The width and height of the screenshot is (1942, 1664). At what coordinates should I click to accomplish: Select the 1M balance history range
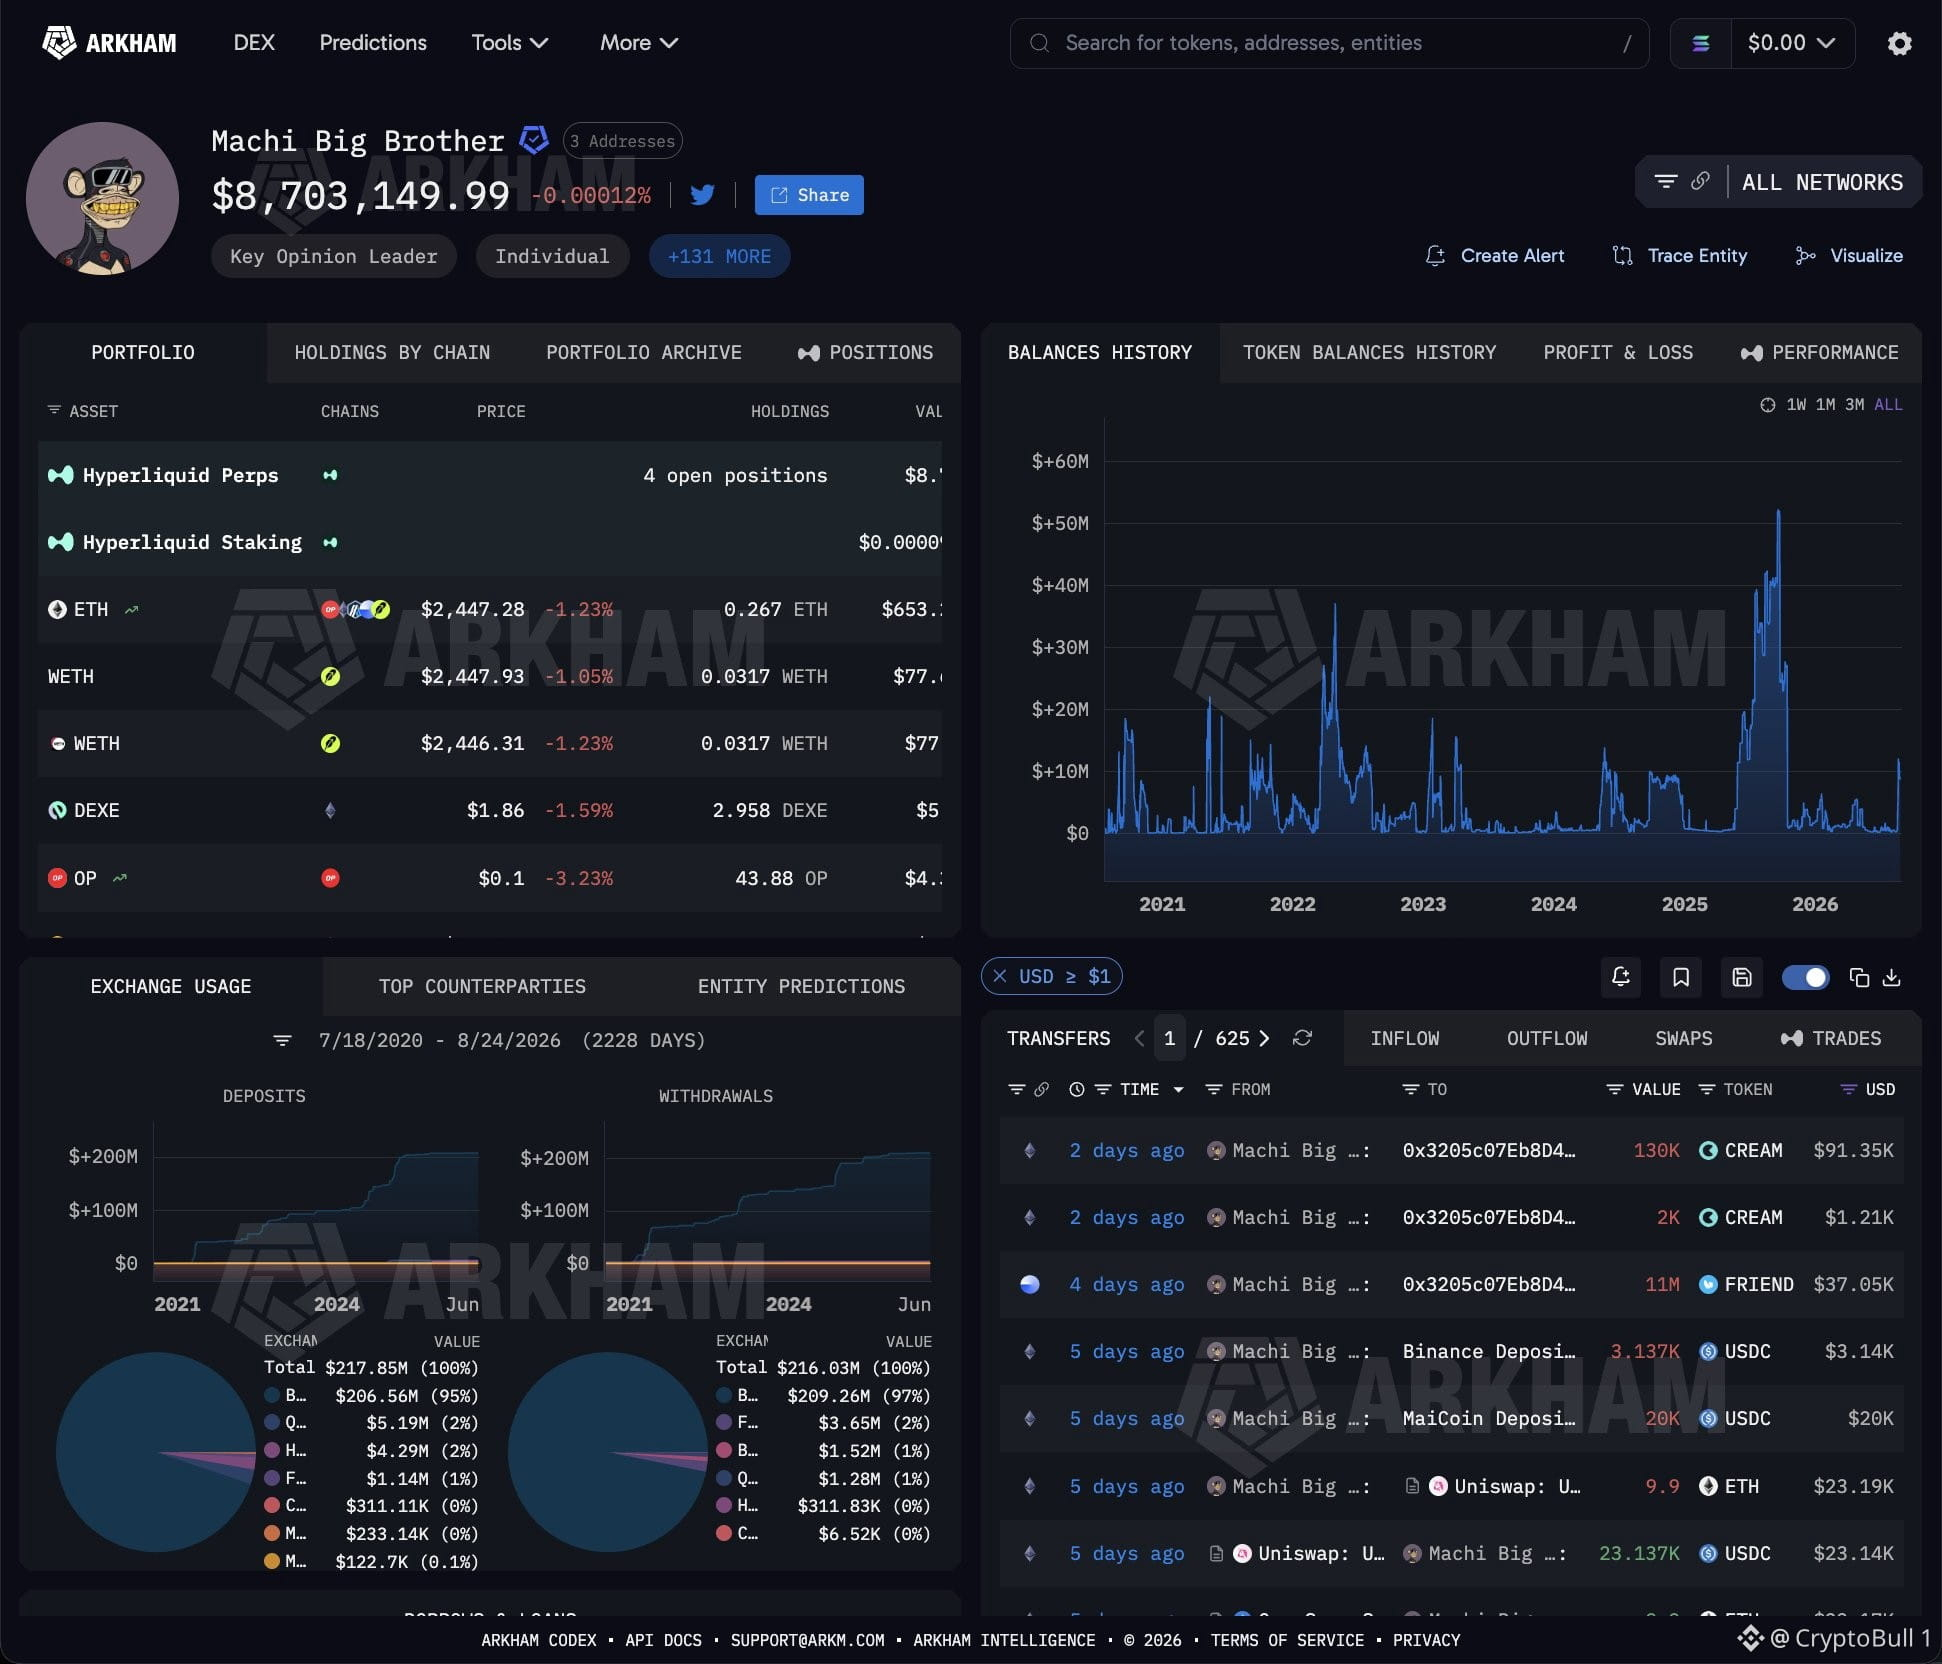tap(1825, 405)
